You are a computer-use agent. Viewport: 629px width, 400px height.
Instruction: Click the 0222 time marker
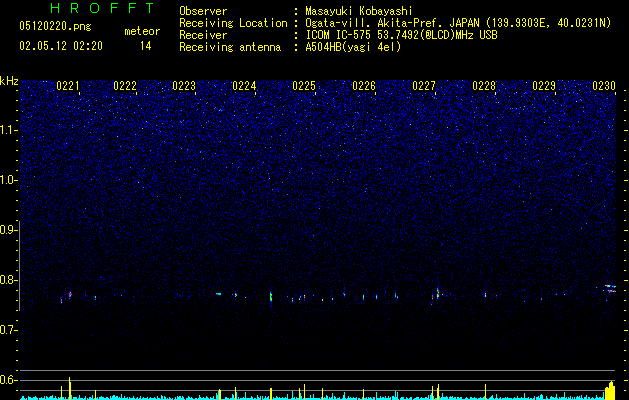[125, 86]
